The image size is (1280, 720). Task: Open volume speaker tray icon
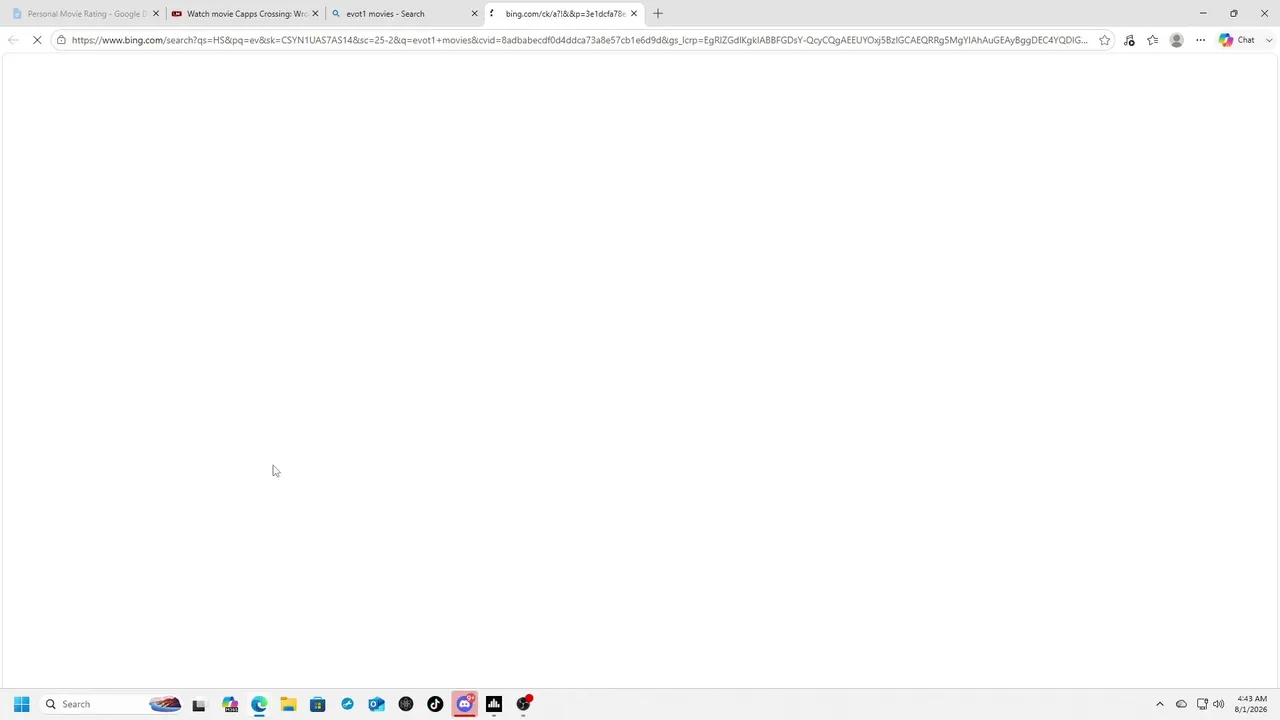coord(1218,704)
